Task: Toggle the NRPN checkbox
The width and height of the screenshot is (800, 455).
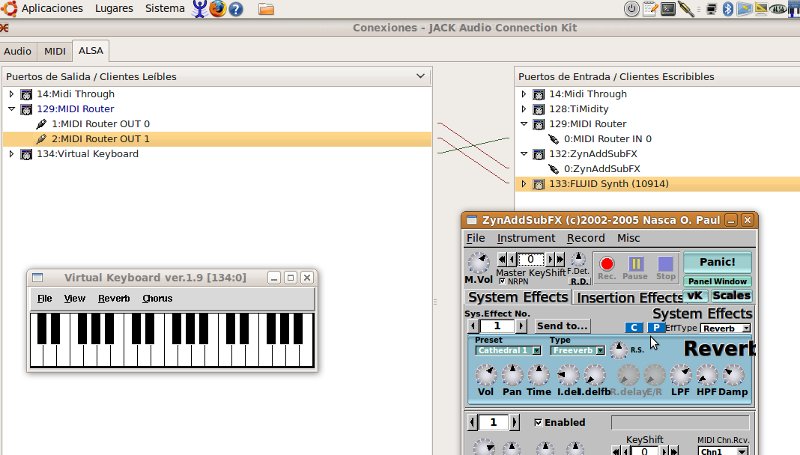Action: click(502, 281)
